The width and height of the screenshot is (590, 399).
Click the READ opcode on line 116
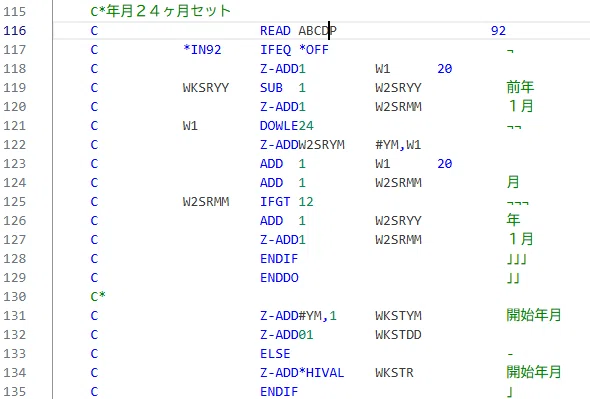[275, 30]
